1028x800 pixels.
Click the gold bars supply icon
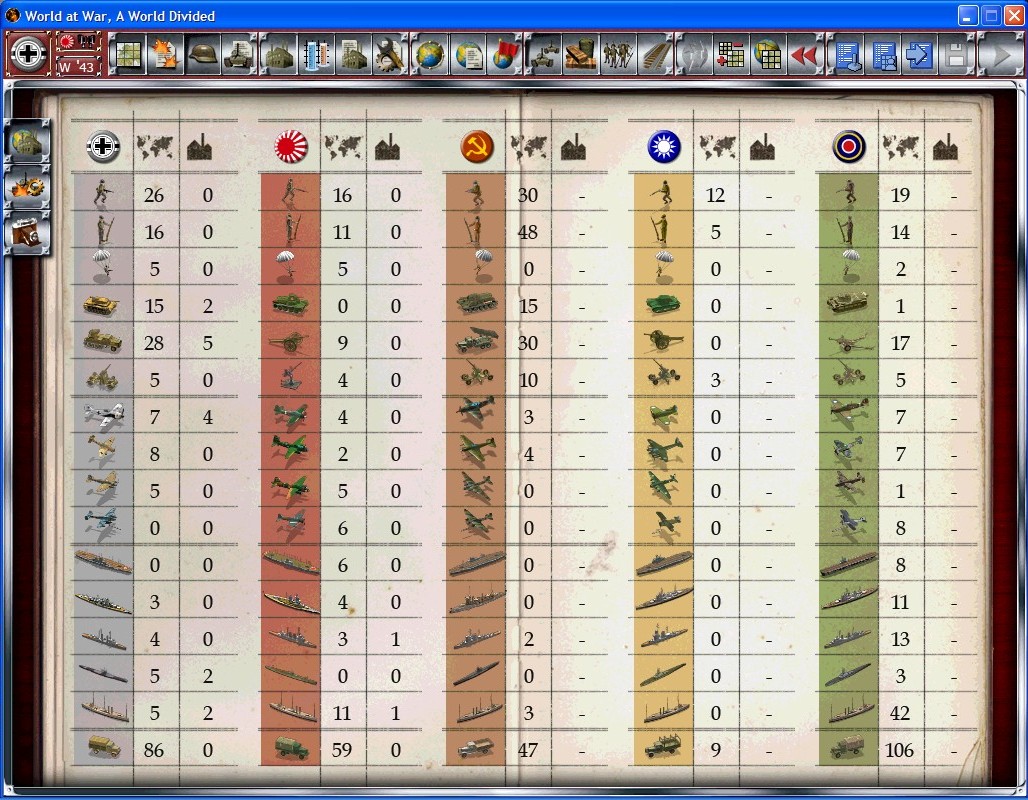(580, 54)
